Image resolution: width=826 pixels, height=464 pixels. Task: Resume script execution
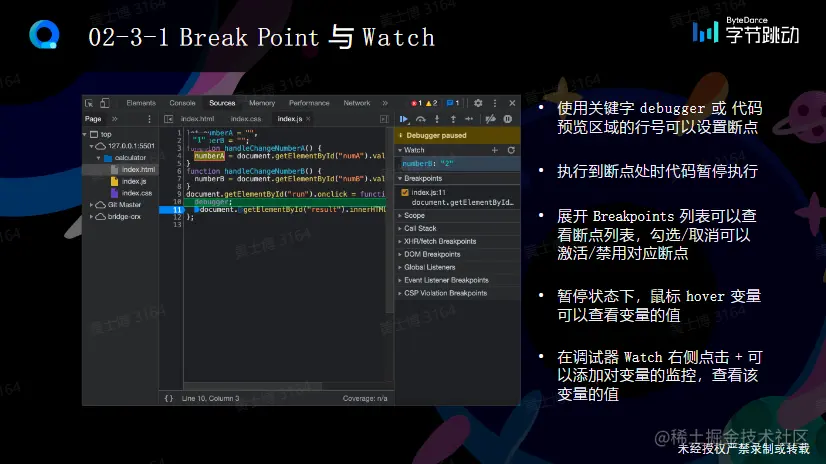(404, 119)
